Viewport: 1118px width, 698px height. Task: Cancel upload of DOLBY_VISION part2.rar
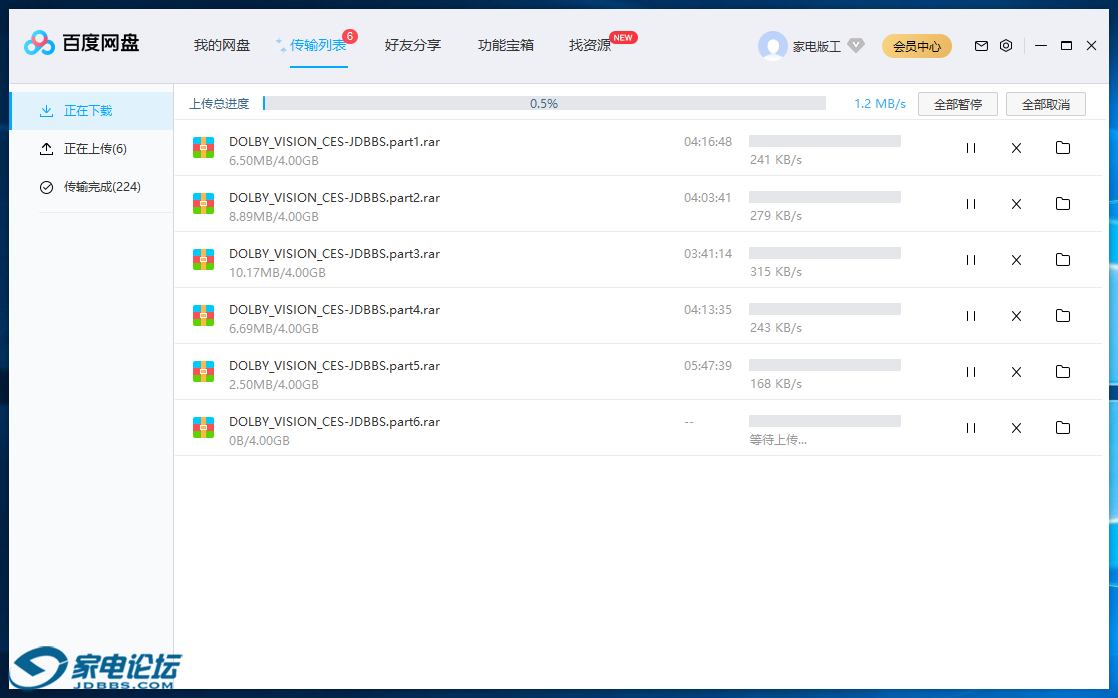pyautogui.click(x=1016, y=204)
